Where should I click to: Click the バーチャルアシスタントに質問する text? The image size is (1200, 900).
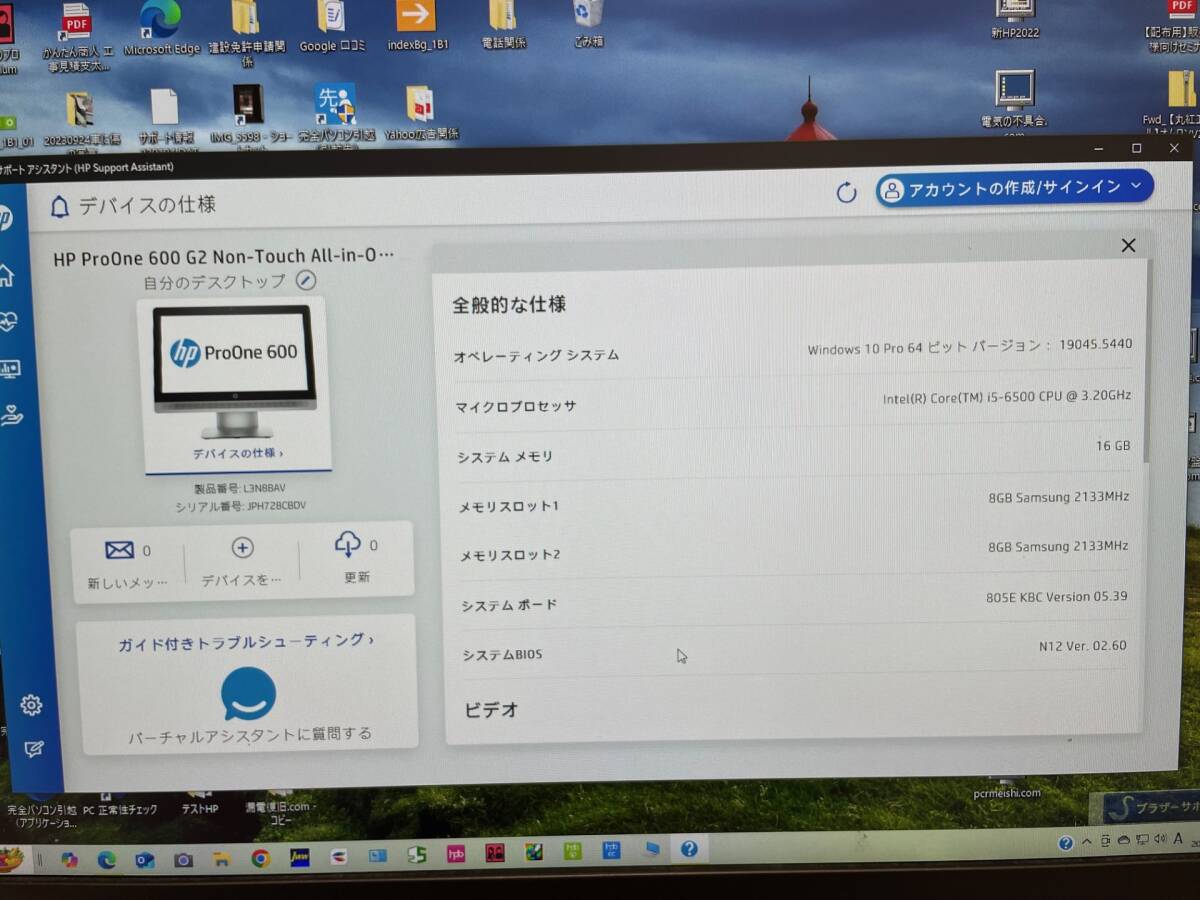249,735
